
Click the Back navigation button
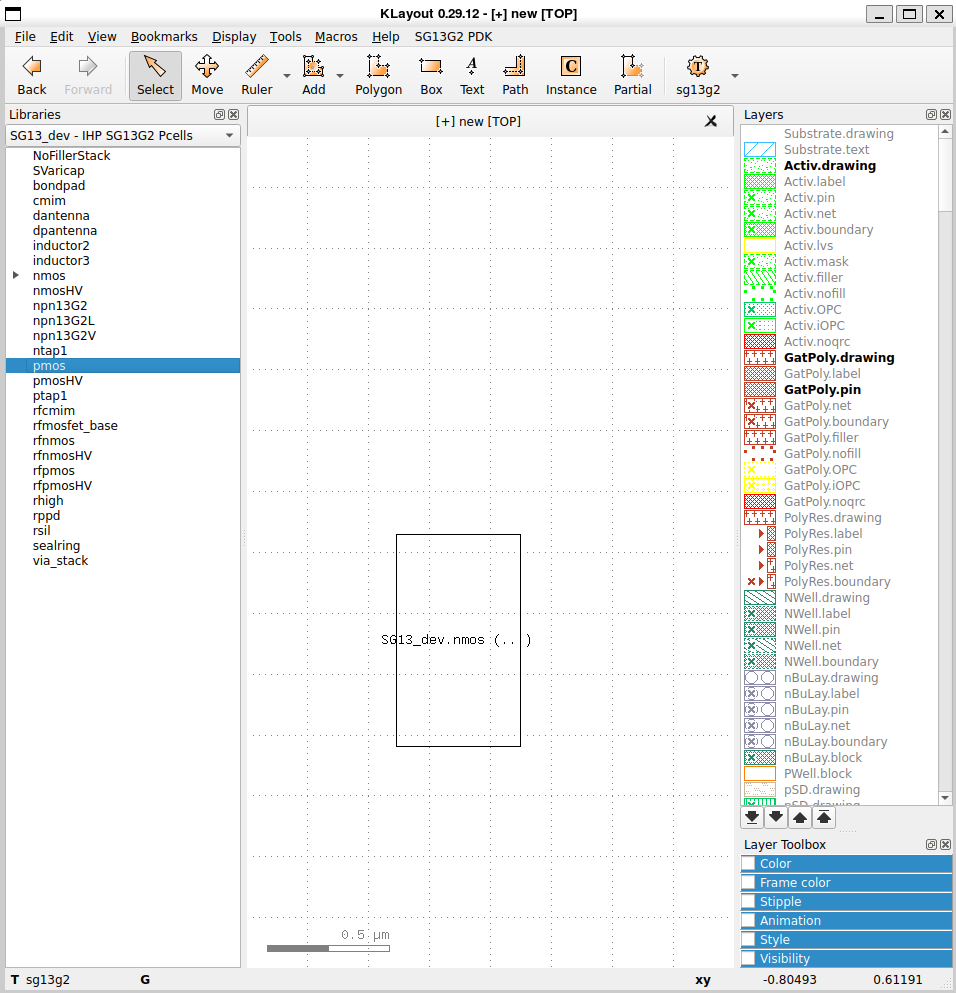click(x=32, y=76)
